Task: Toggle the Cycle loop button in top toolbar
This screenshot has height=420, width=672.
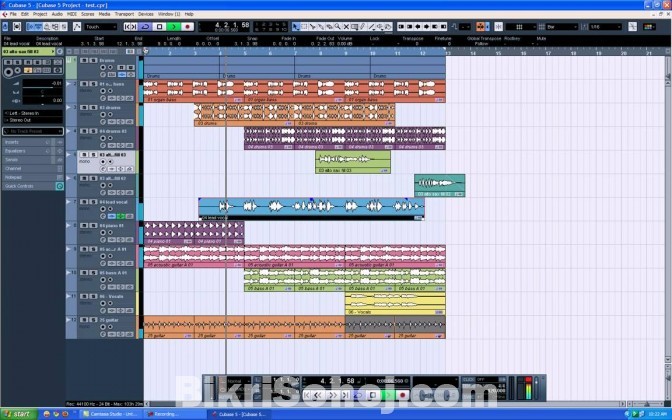Action: click(145, 27)
